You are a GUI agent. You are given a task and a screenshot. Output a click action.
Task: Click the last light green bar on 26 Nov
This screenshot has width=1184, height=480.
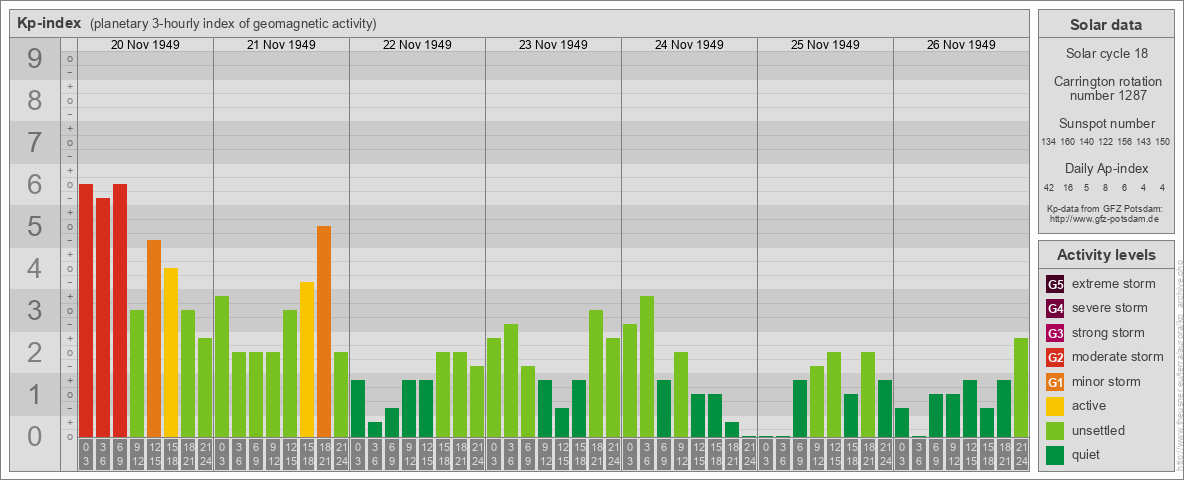pos(1021,387)
